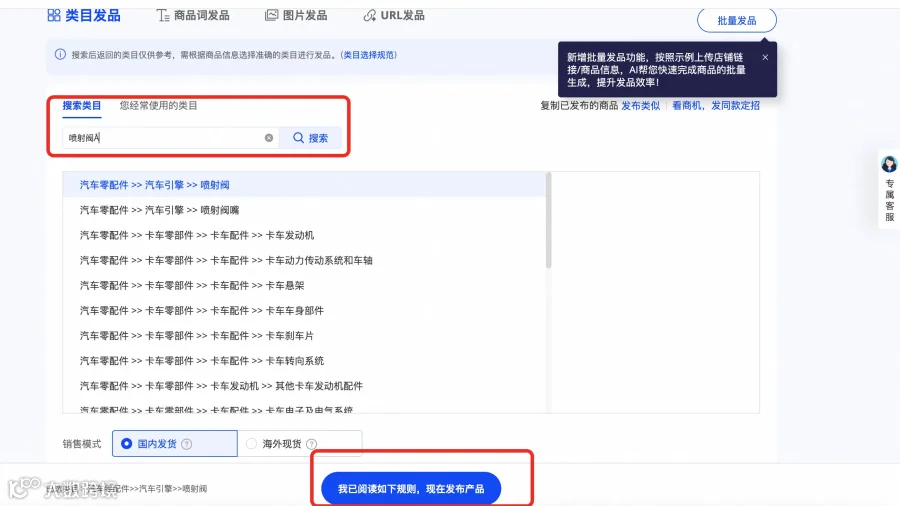This screenshot has height=506, width=900.
Task: Click the 批量发品 button
Action: [x=737, y=21]
